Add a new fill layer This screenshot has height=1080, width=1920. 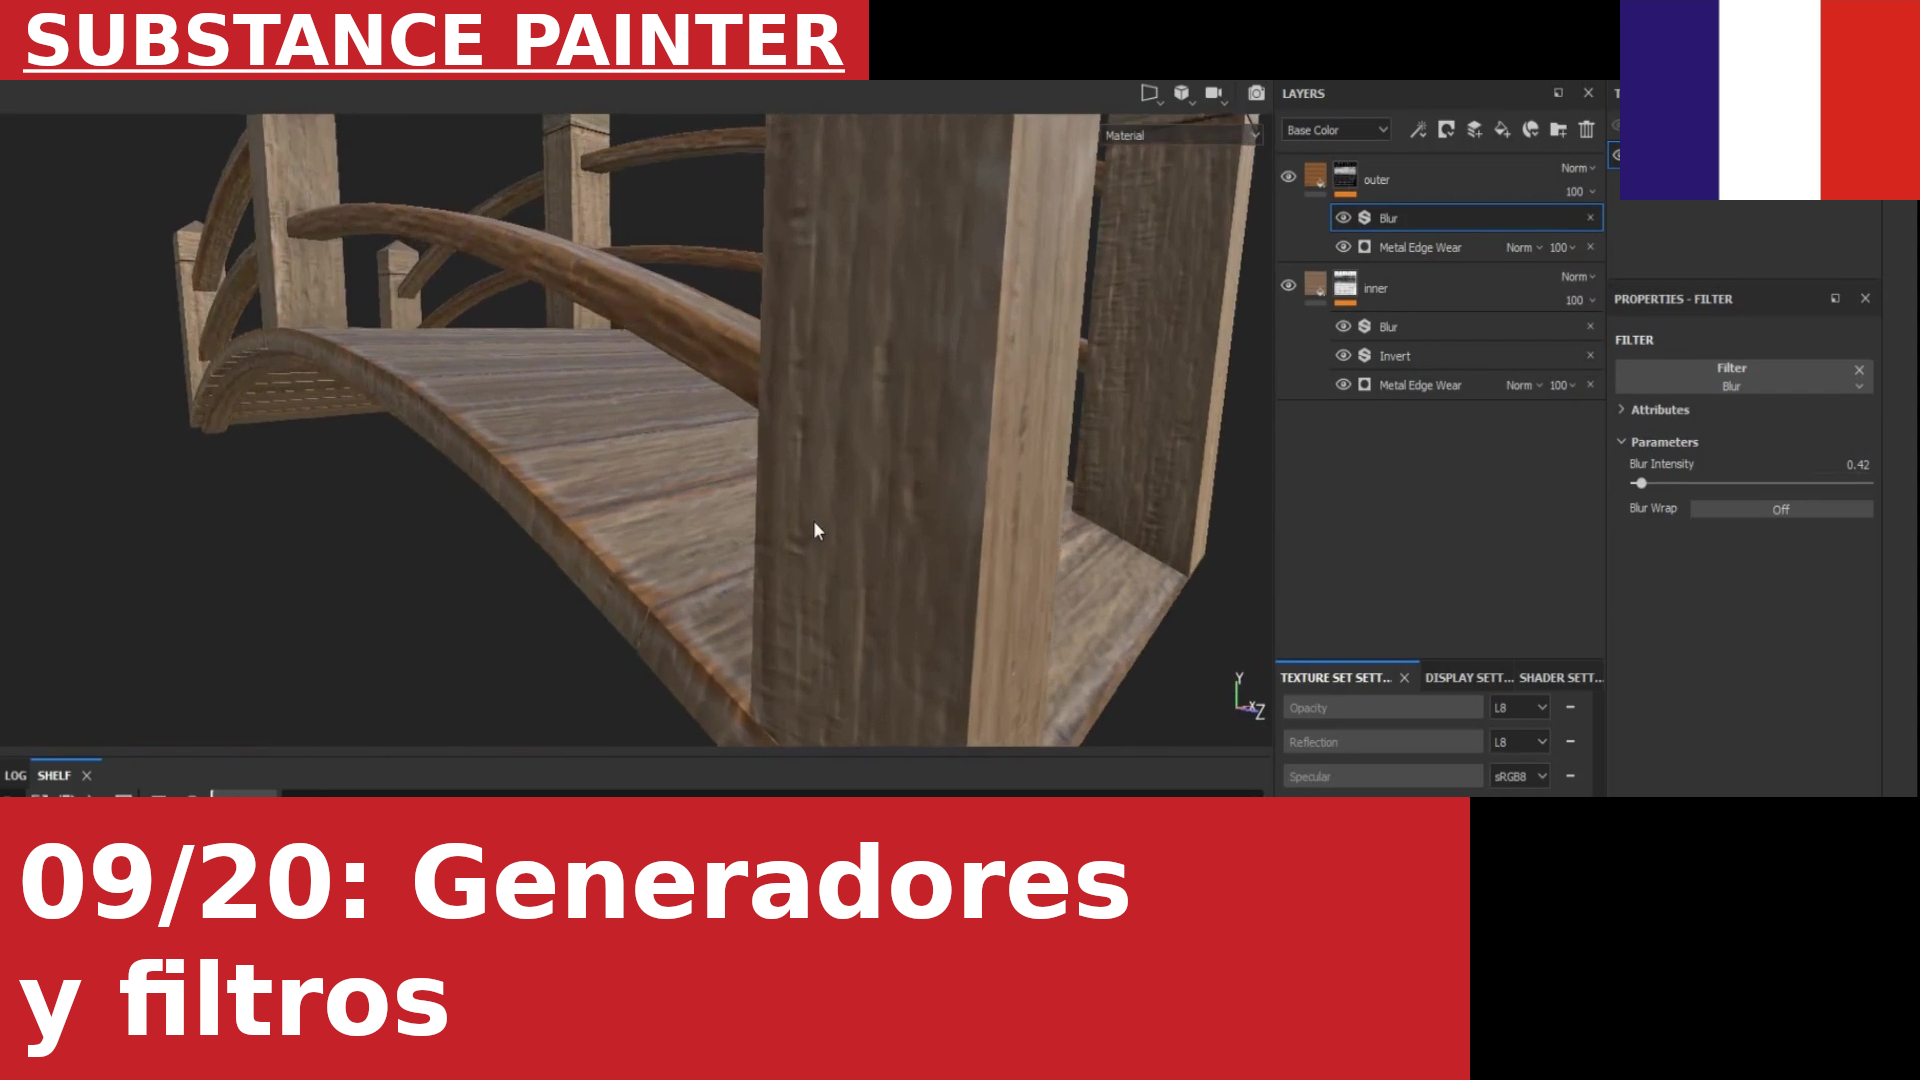[1502, 130]
